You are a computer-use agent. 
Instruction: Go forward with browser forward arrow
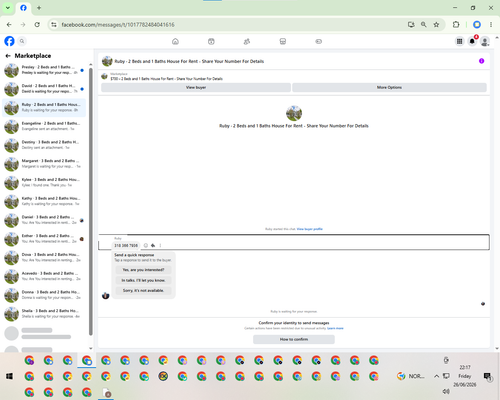point(23,25)
